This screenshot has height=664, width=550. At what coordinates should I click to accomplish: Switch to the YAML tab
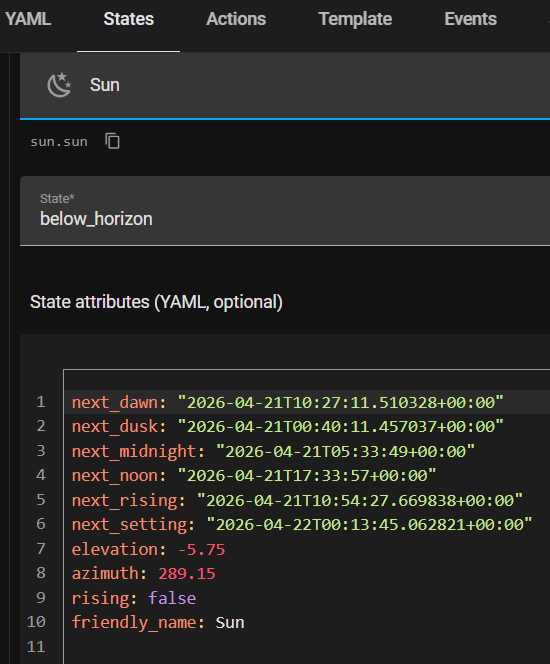pos(28,19)
